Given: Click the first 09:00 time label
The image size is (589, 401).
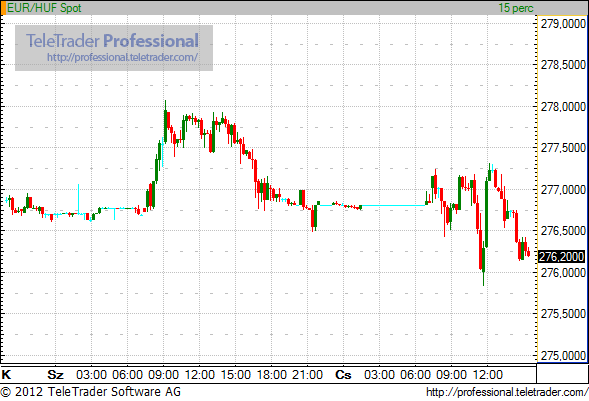Looking at the screenshot, I should click(163, 375).
